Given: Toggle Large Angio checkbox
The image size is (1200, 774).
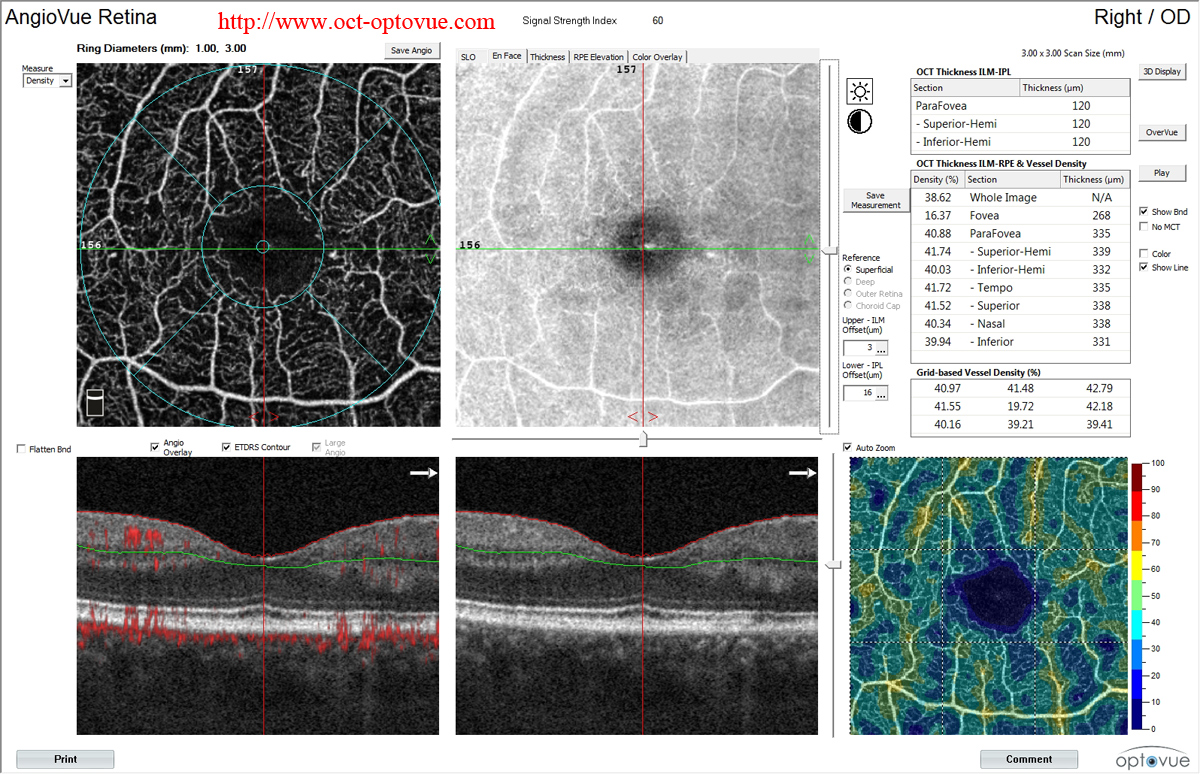Looking at the screenshot, I should coord(317,447).
